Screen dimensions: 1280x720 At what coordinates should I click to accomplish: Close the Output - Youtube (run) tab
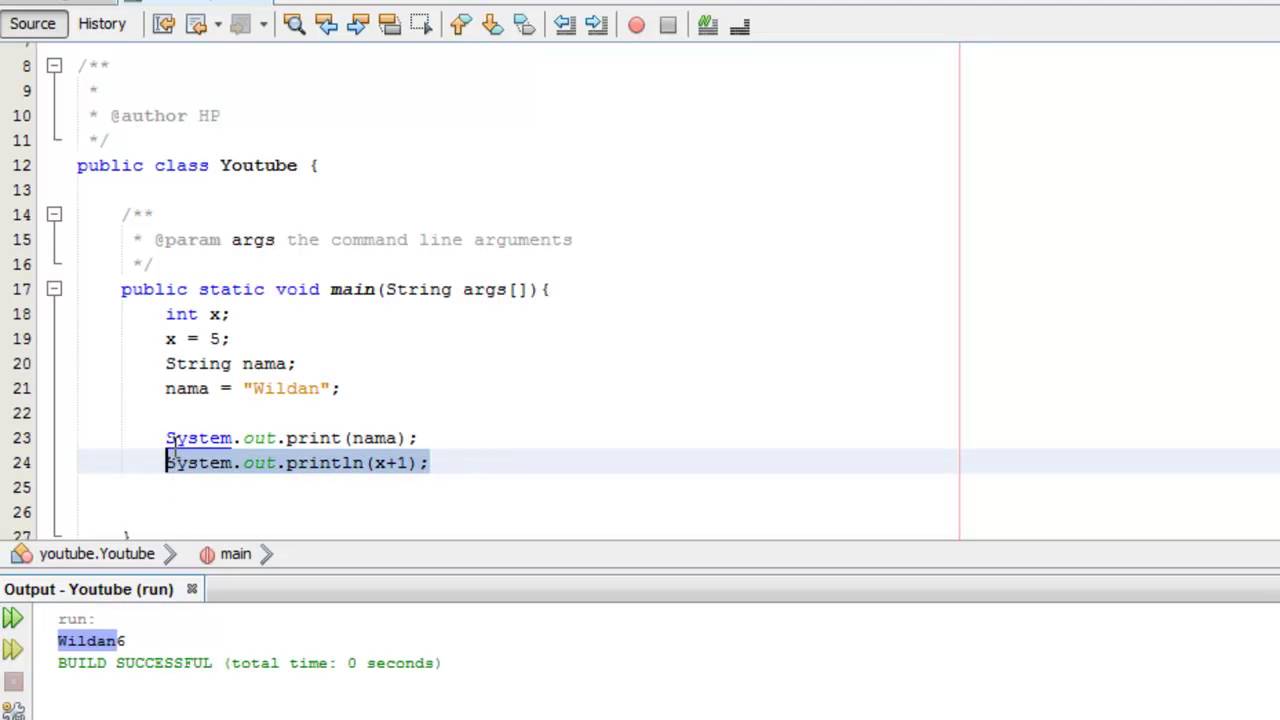192,589
